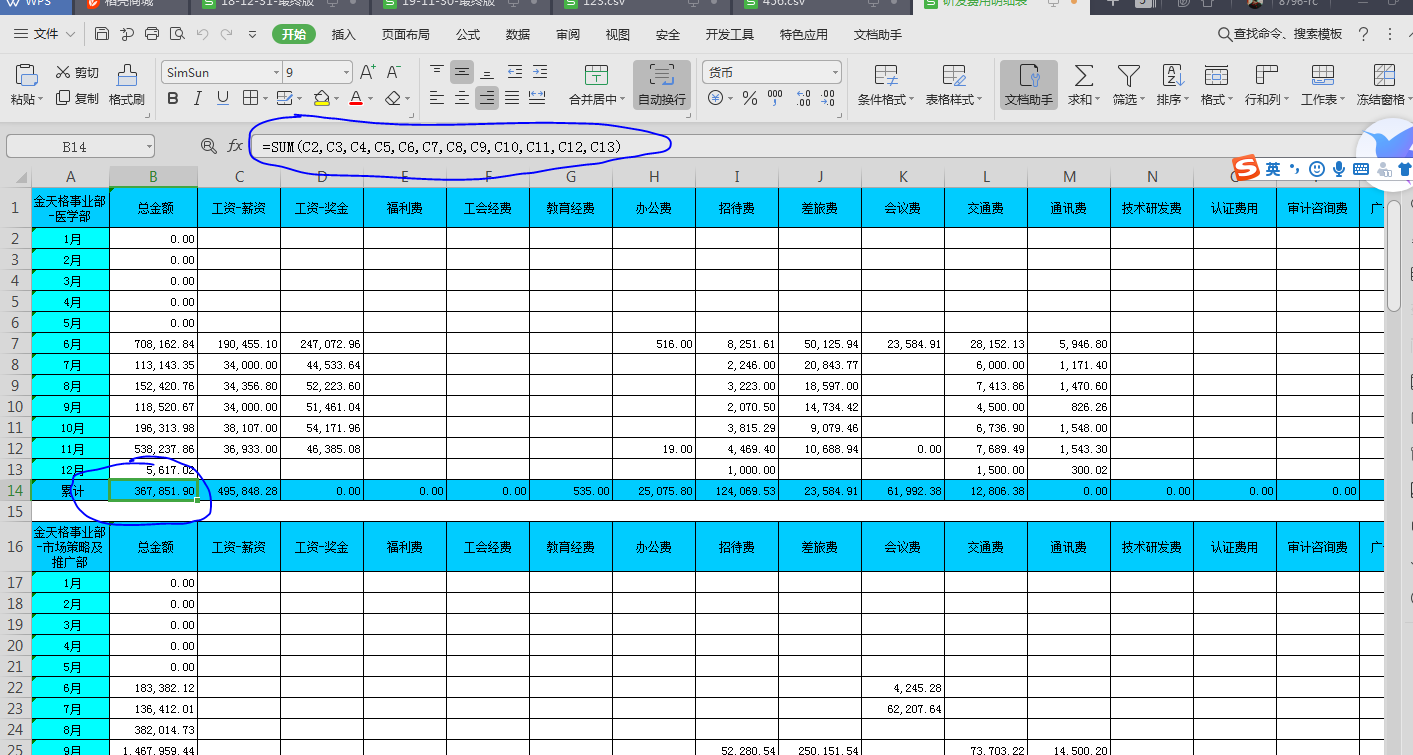Open the font name SimSun dropdown
This screenshot has width=1413, height=755.
point(276,73)
